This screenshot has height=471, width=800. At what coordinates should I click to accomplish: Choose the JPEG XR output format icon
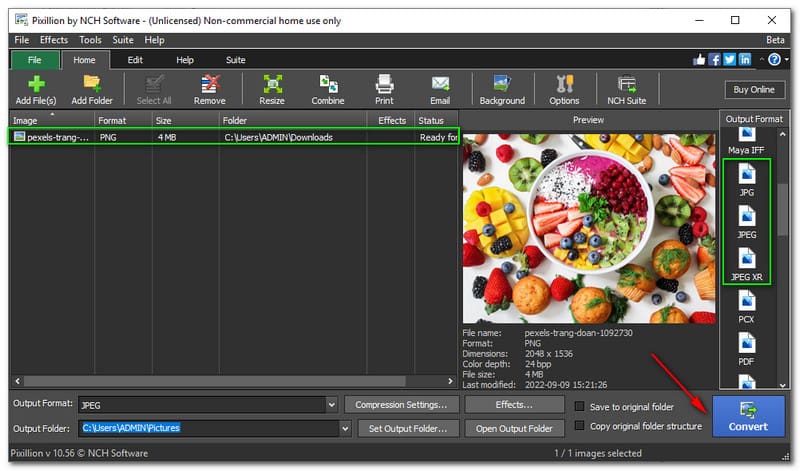[747, 261]
